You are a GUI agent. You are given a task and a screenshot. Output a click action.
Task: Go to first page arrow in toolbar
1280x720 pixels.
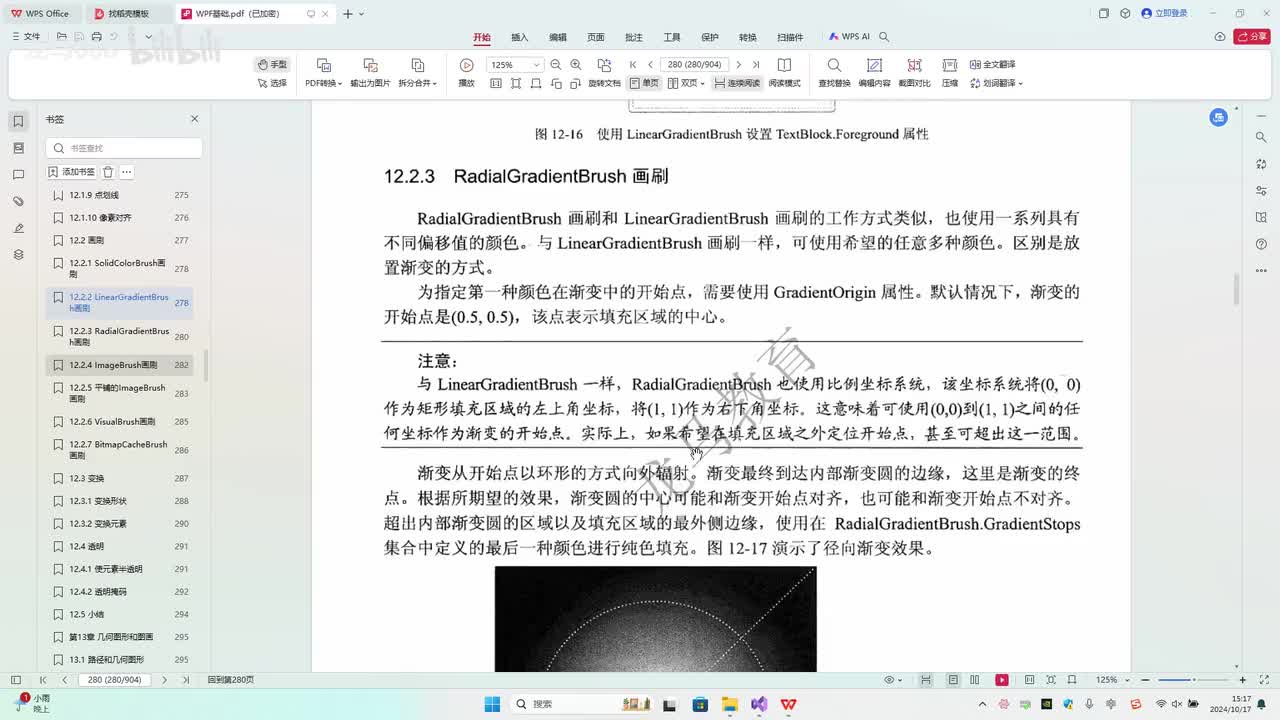[x=633, y=64]
